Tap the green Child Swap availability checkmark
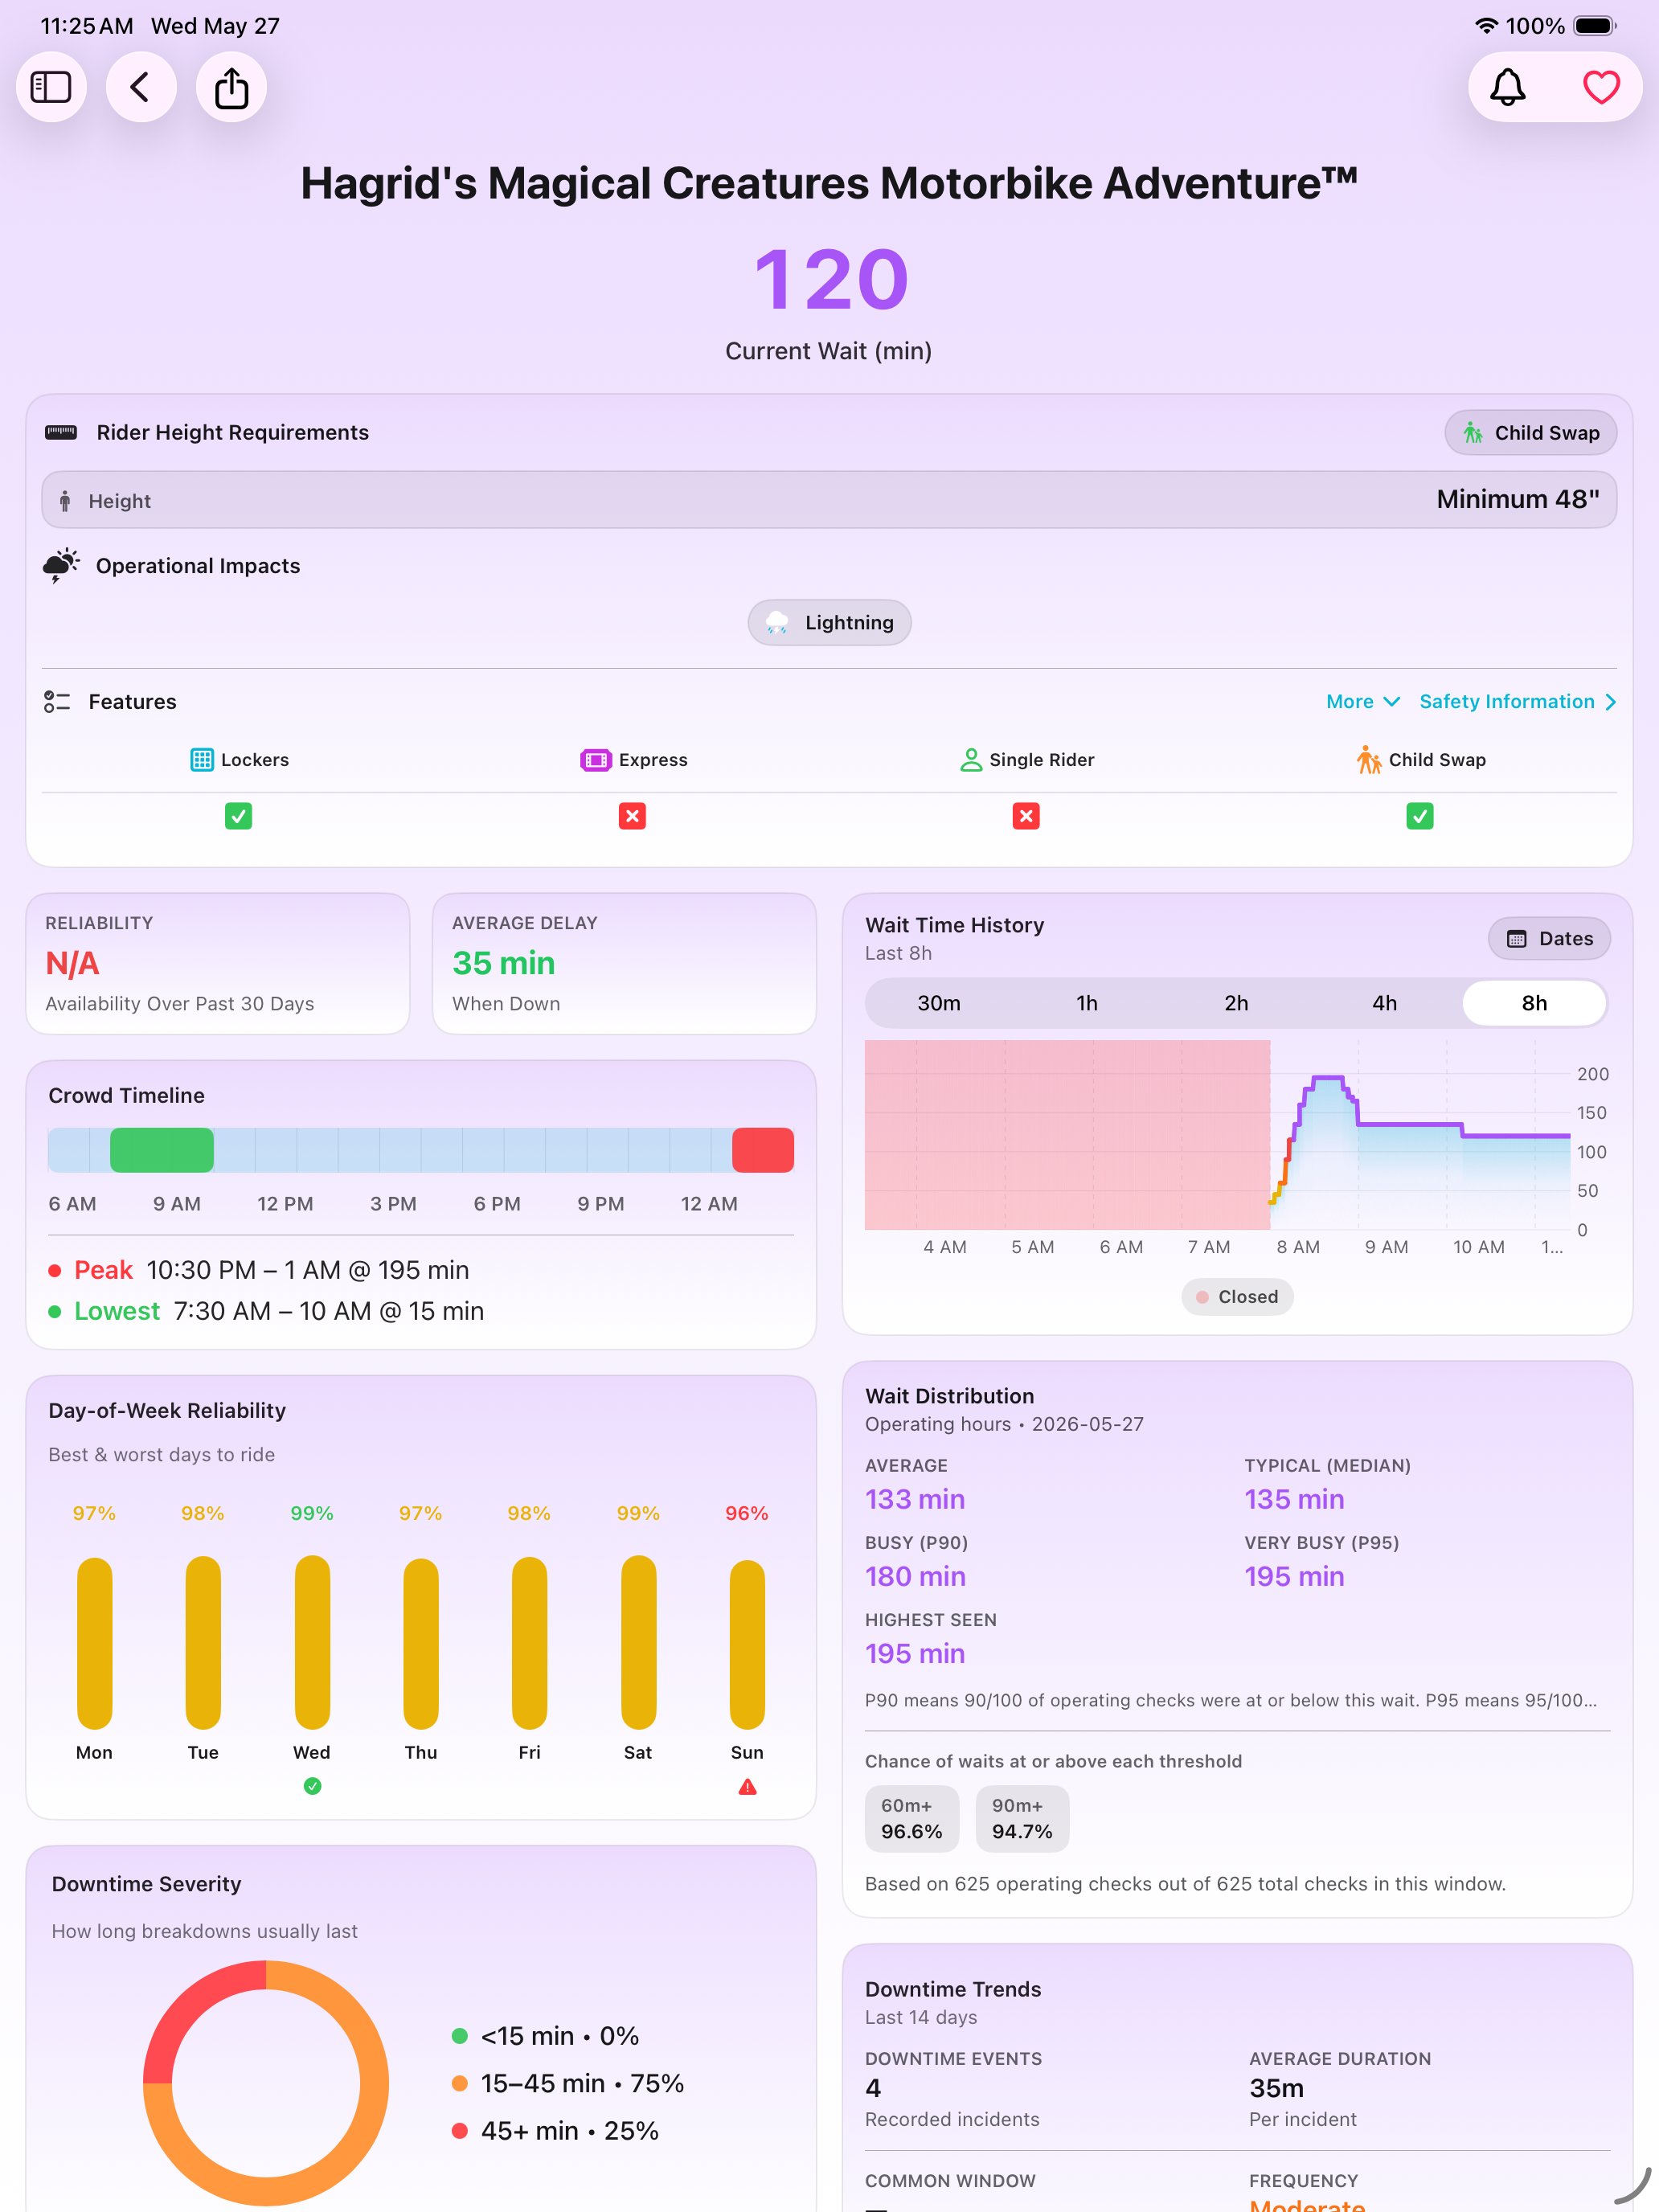 [x=1420, y=816]
